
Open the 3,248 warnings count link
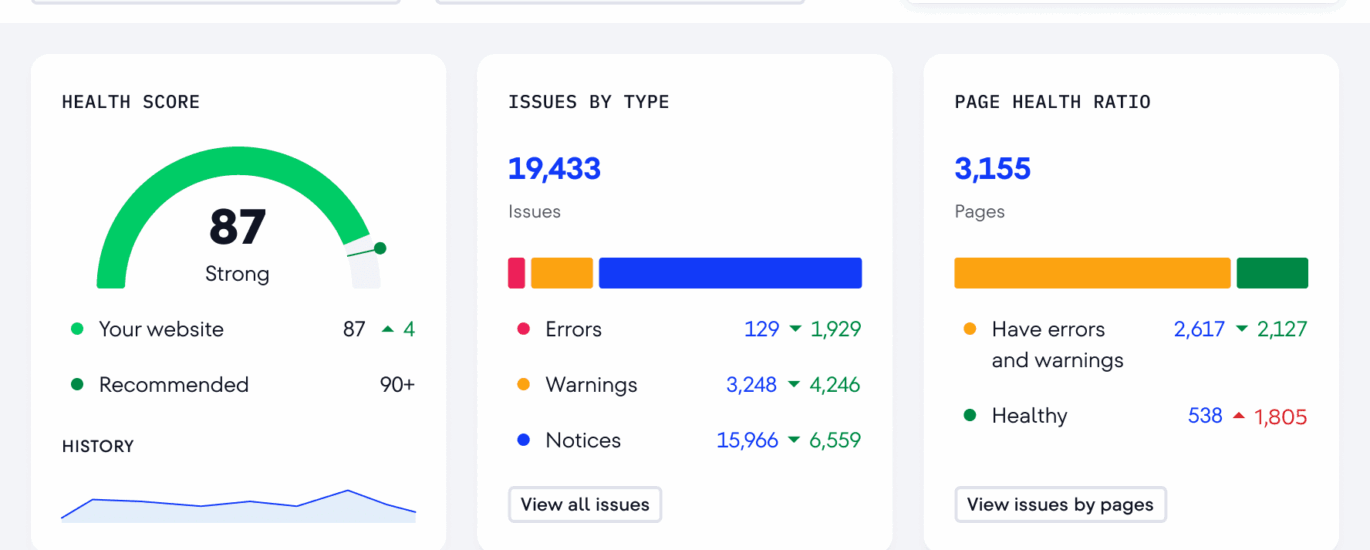(x=751, y=385)
